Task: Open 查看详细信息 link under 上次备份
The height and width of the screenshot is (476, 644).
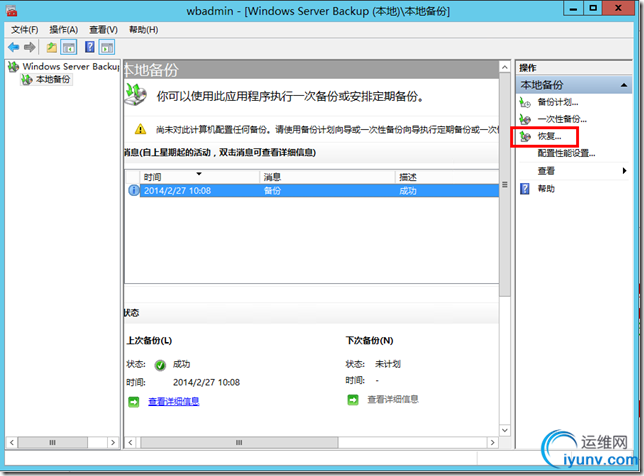Action: pos(174,401)
